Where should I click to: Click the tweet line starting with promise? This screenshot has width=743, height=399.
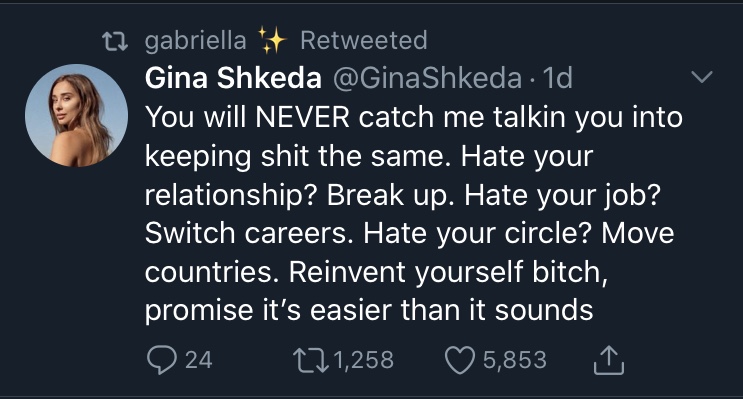pyautogui.click(x=369, y=311)
